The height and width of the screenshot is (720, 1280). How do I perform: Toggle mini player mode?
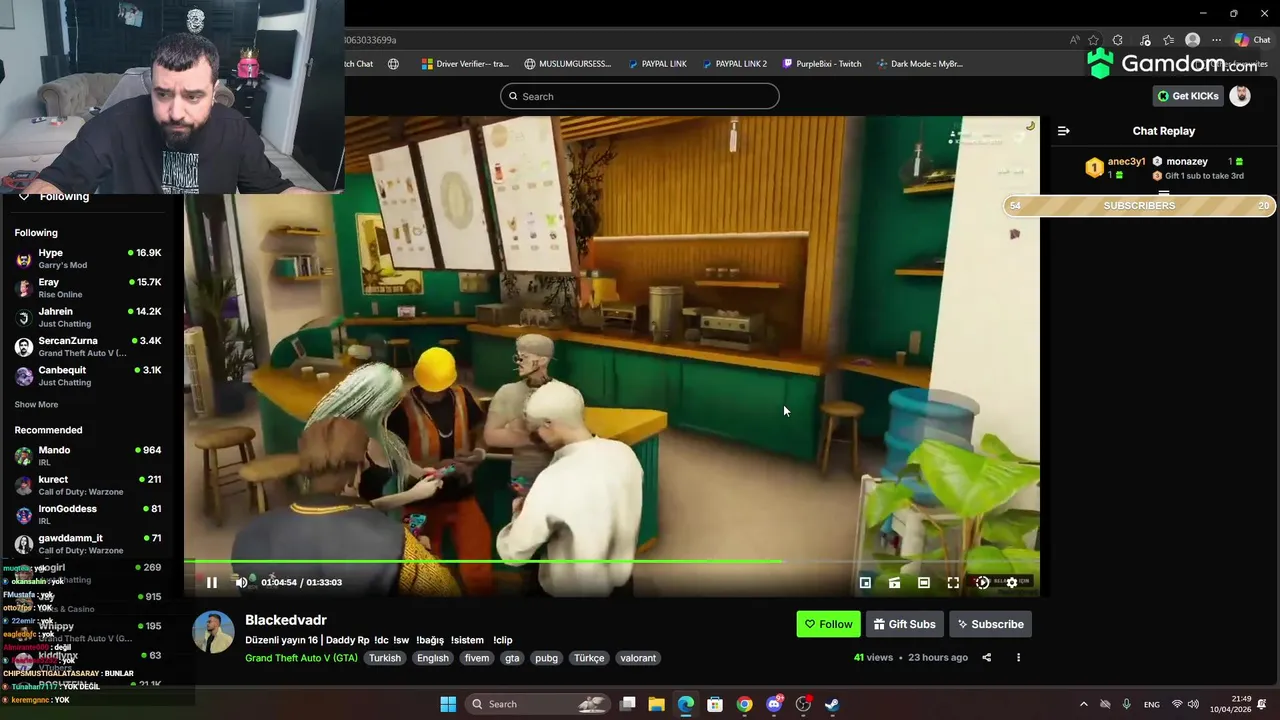pyautogui.click(x=894, y=582)
